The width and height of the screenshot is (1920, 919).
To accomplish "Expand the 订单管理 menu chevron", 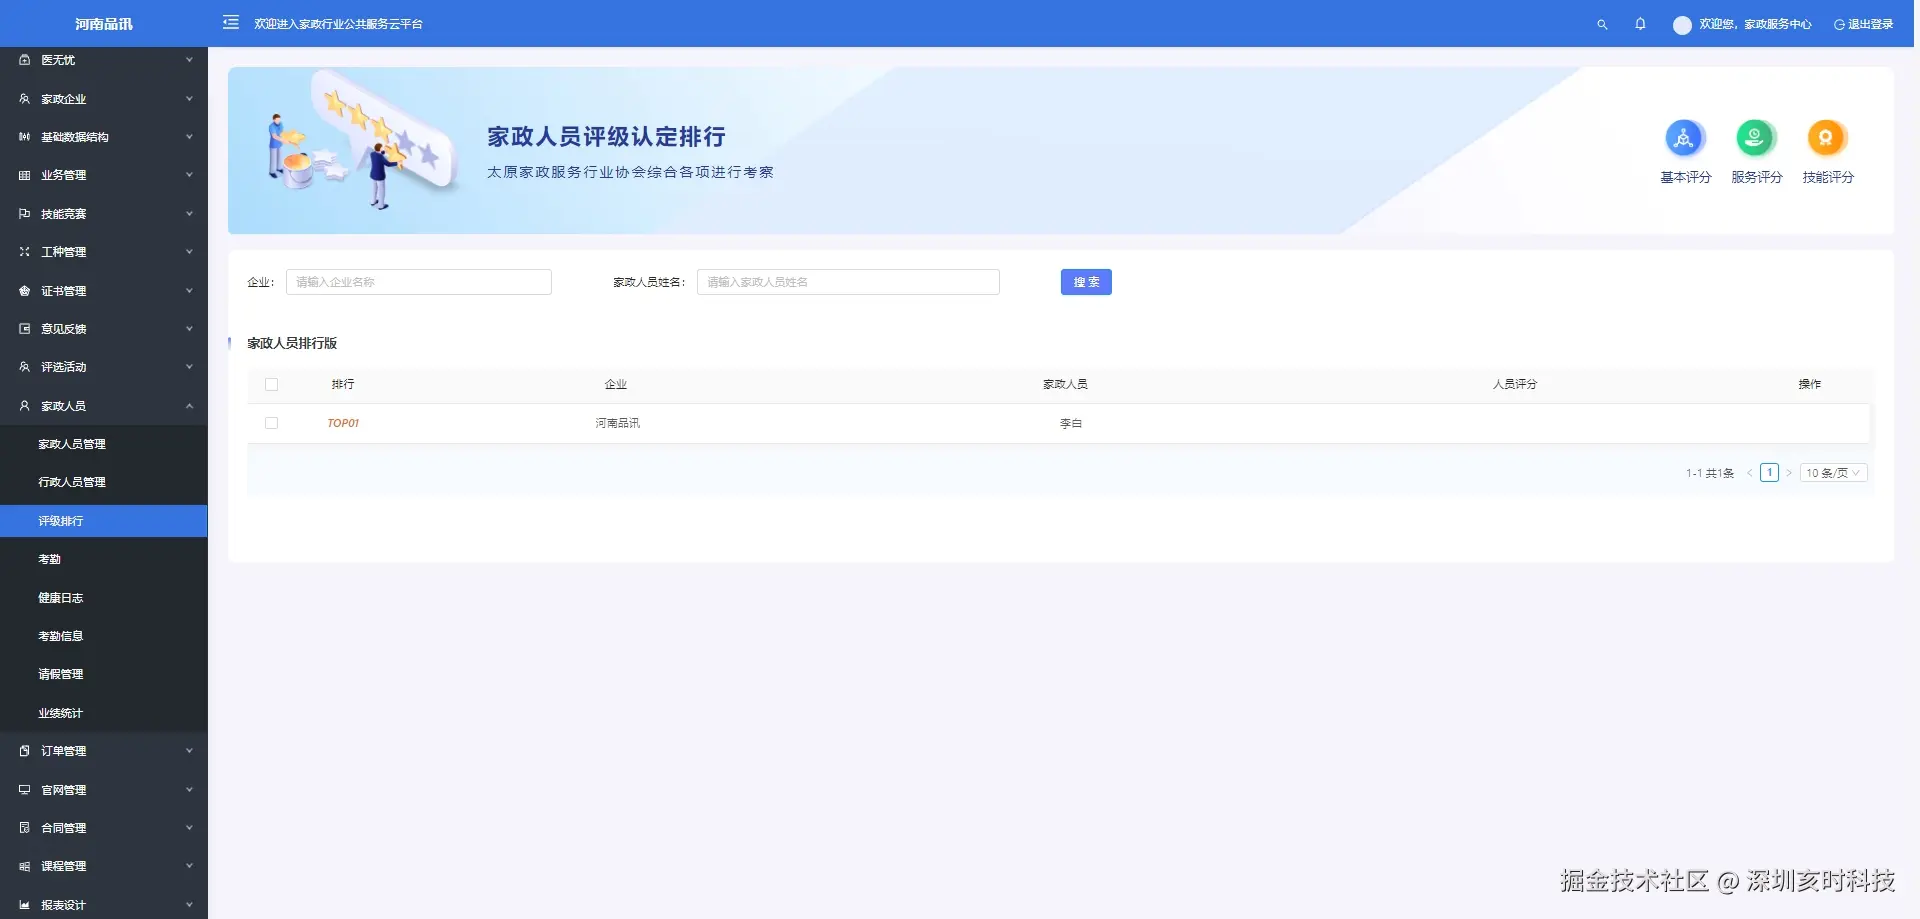I will click(x=189, y=751).
